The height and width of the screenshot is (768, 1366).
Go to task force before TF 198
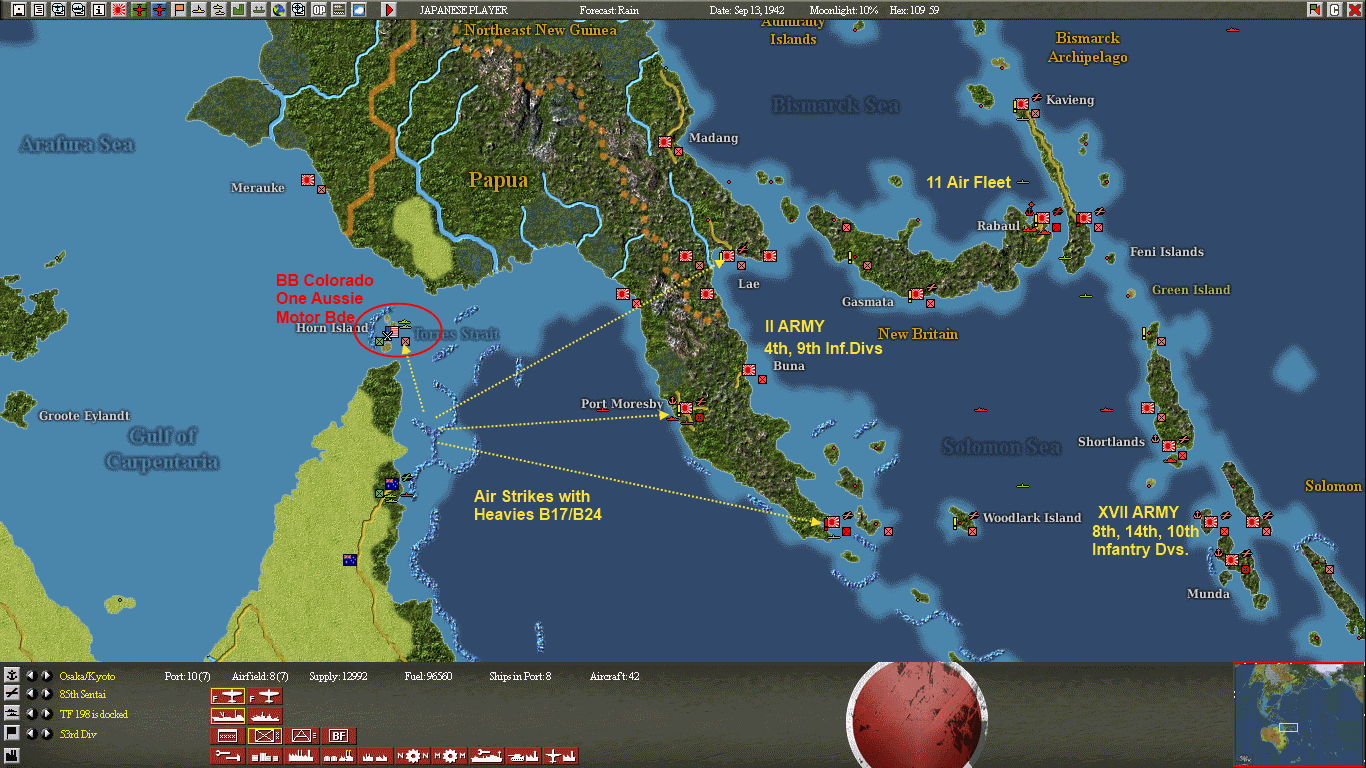(31, 714)
